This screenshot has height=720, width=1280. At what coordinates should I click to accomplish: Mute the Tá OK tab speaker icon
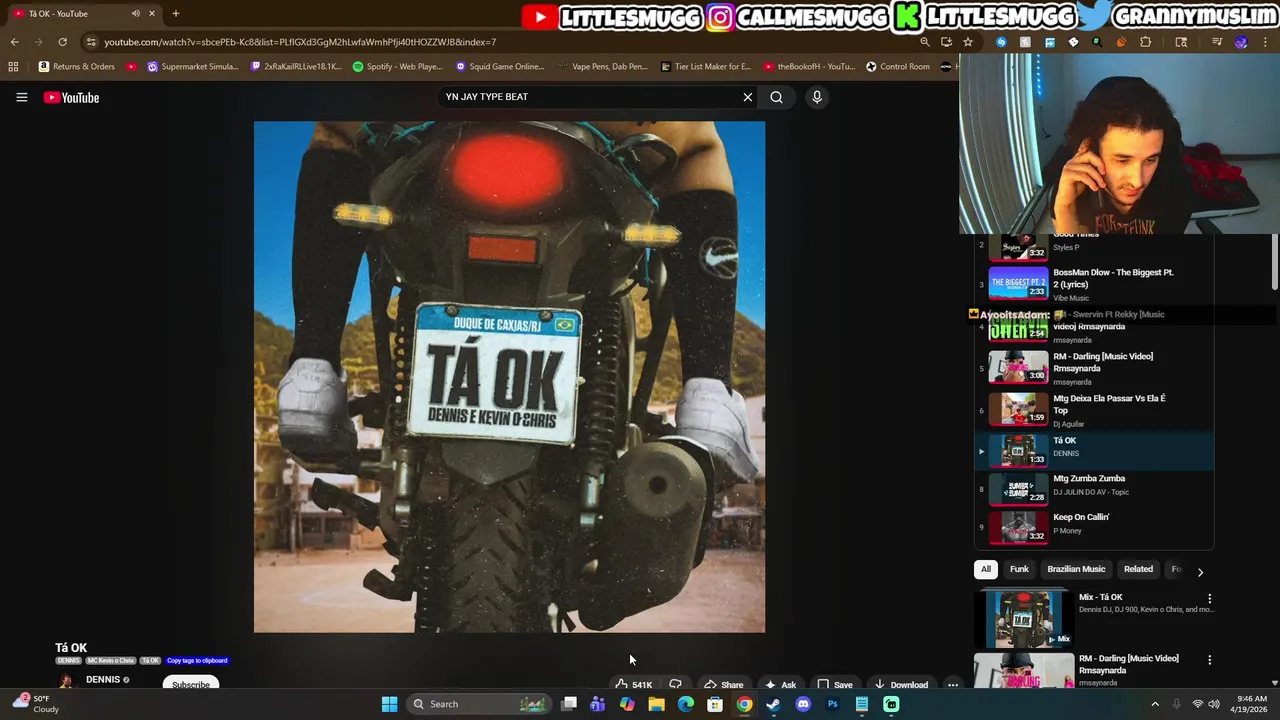[136, 13]
